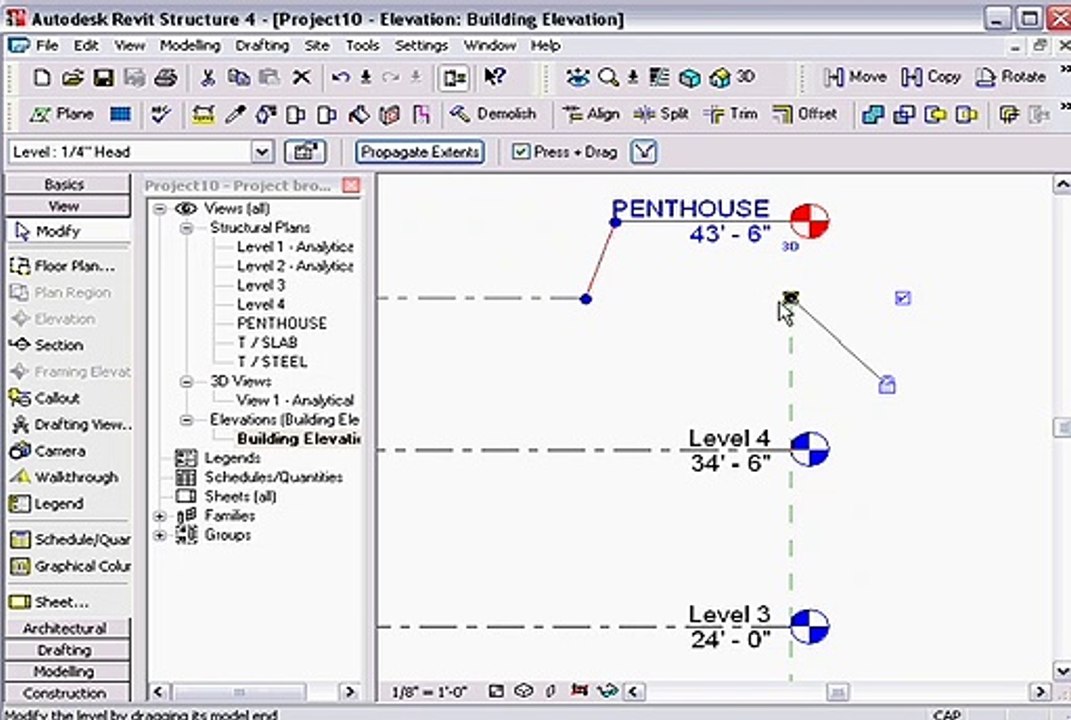Image resolution: width=1071 pixels, height=720 pixels.
Task: Expand the Groups node
Action: coord(160,536)
